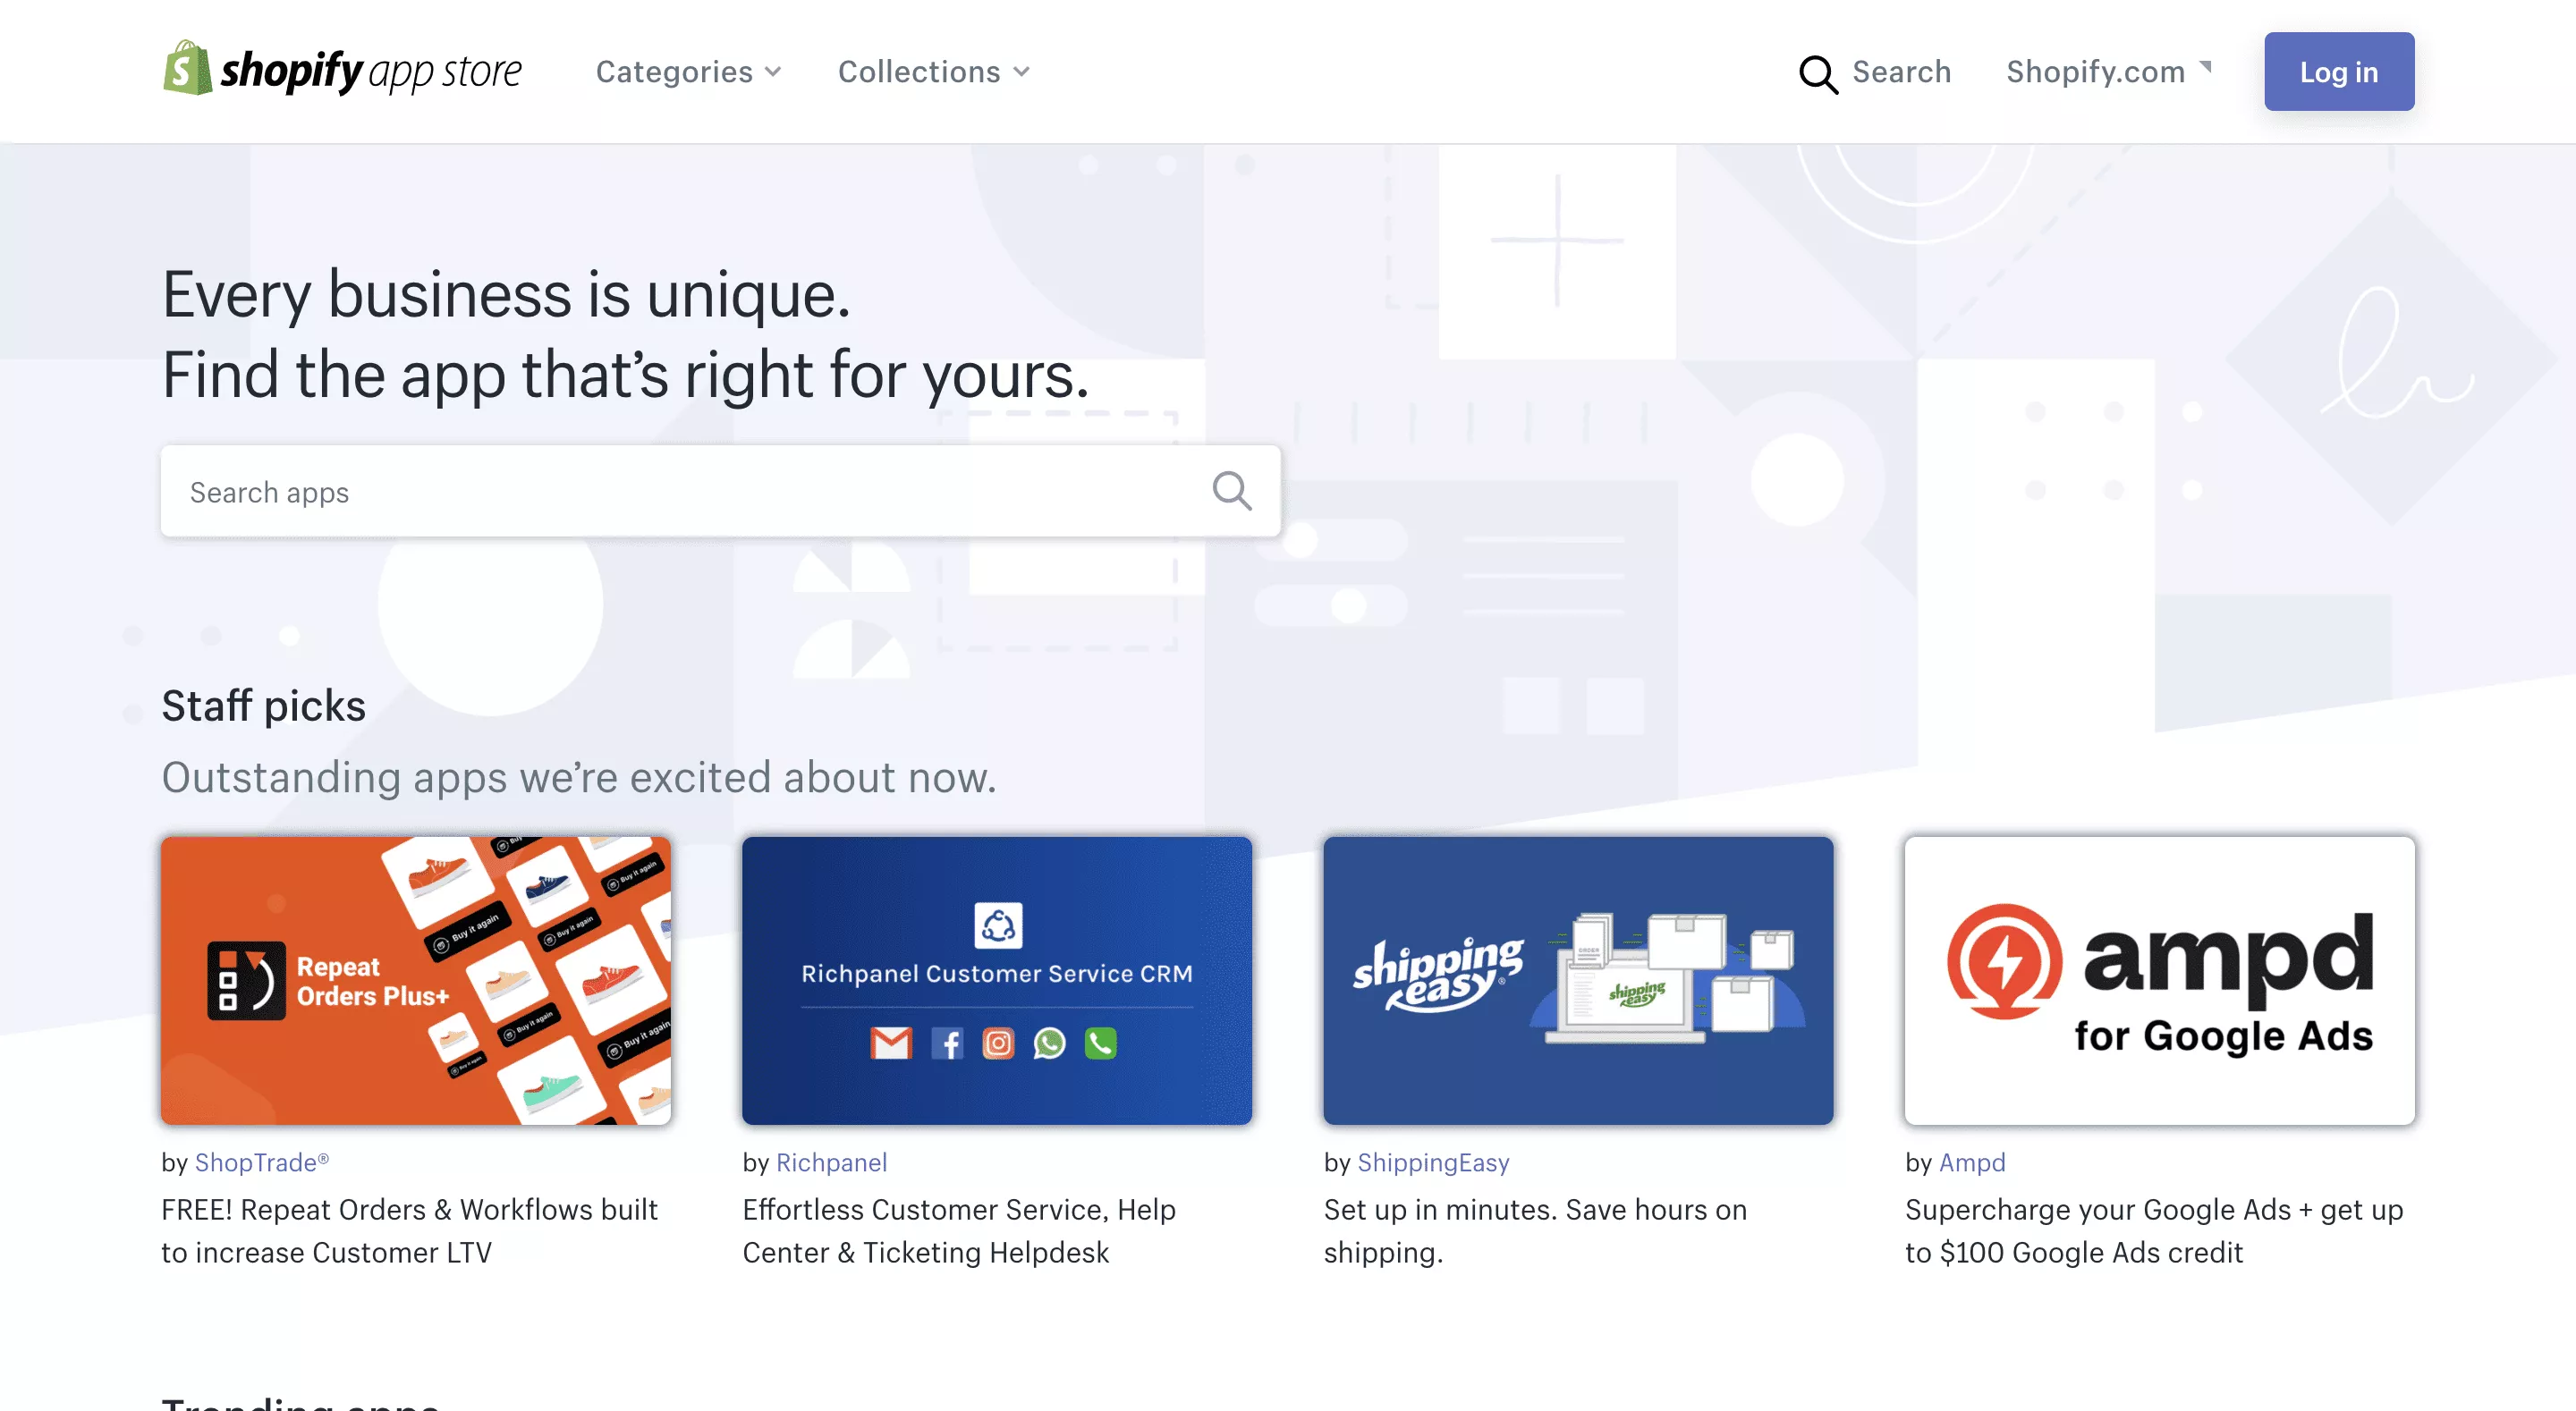Screen dimensions: 2576x1411
Task: Click inside the Search apps input field
Action: click(x=718, y=490)
